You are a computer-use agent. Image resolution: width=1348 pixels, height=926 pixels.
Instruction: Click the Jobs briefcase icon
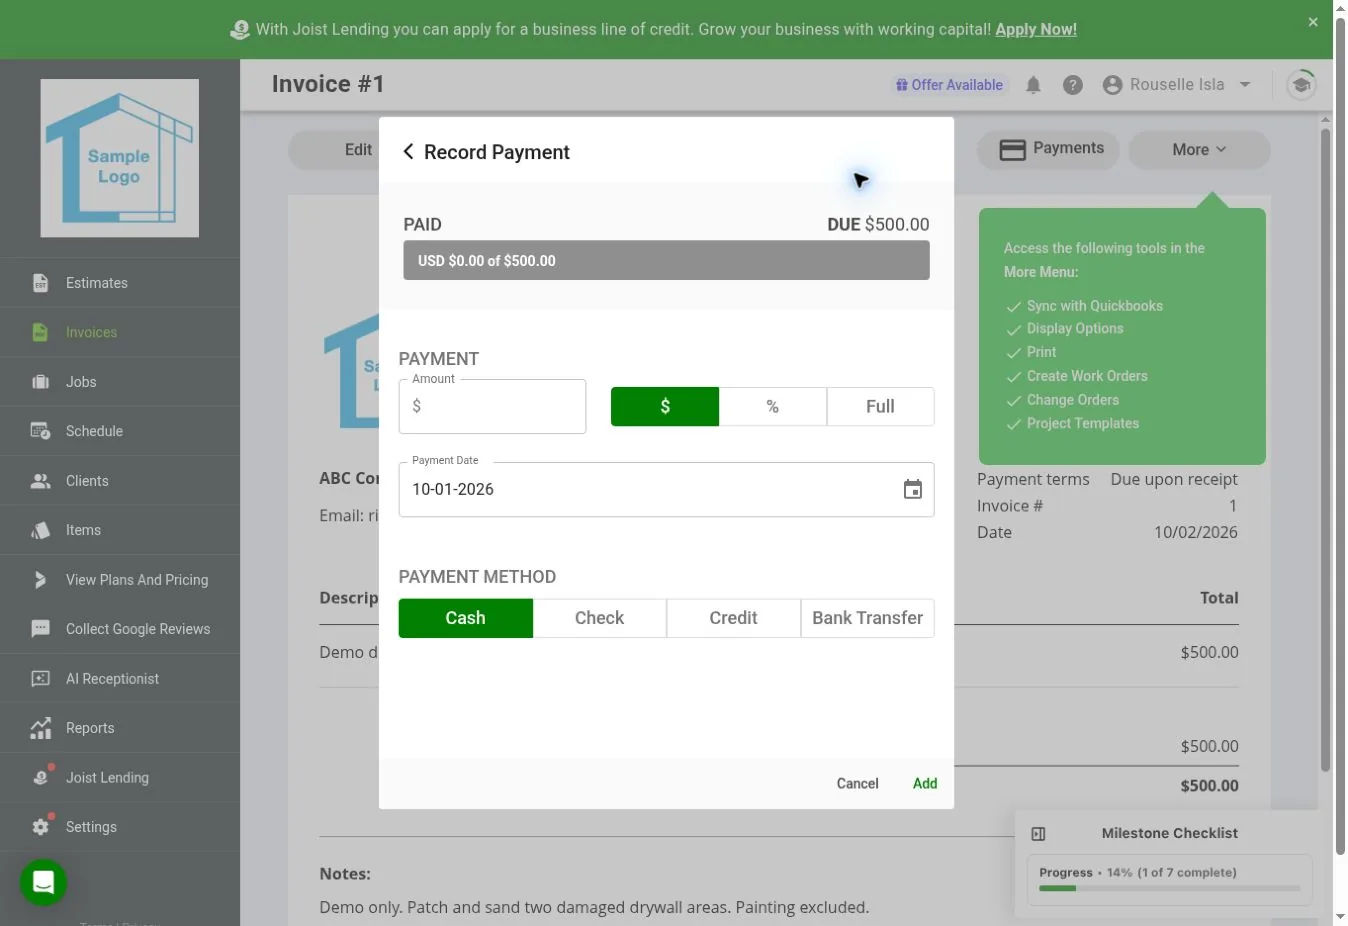(40, 382)
